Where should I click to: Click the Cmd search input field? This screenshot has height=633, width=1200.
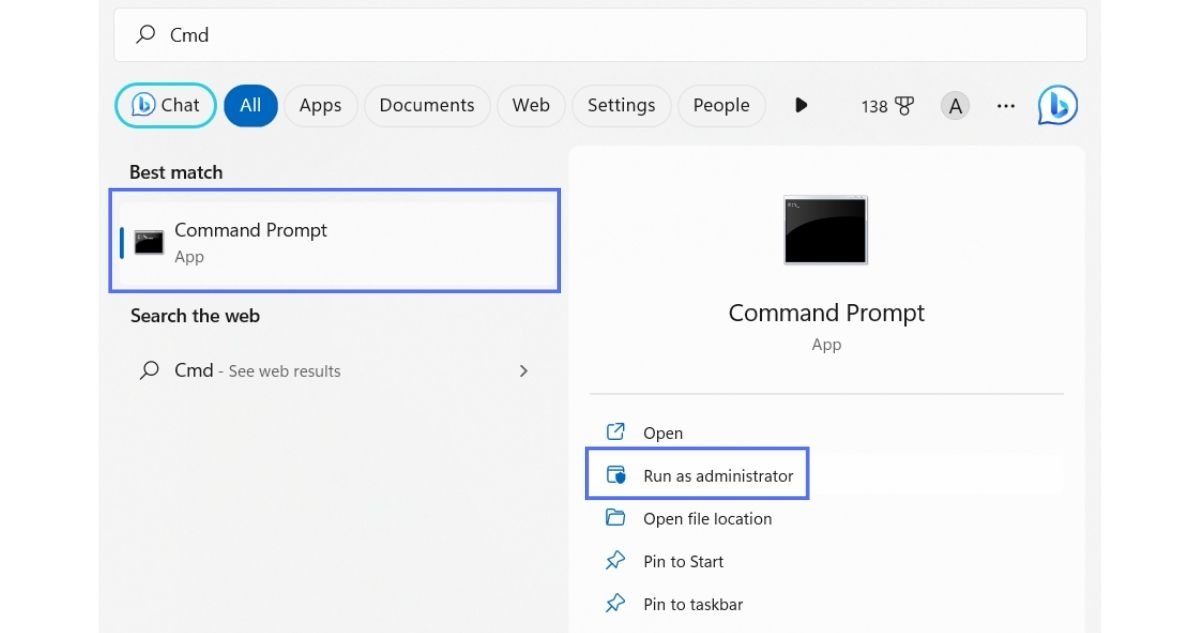click(x=600, y=35)
